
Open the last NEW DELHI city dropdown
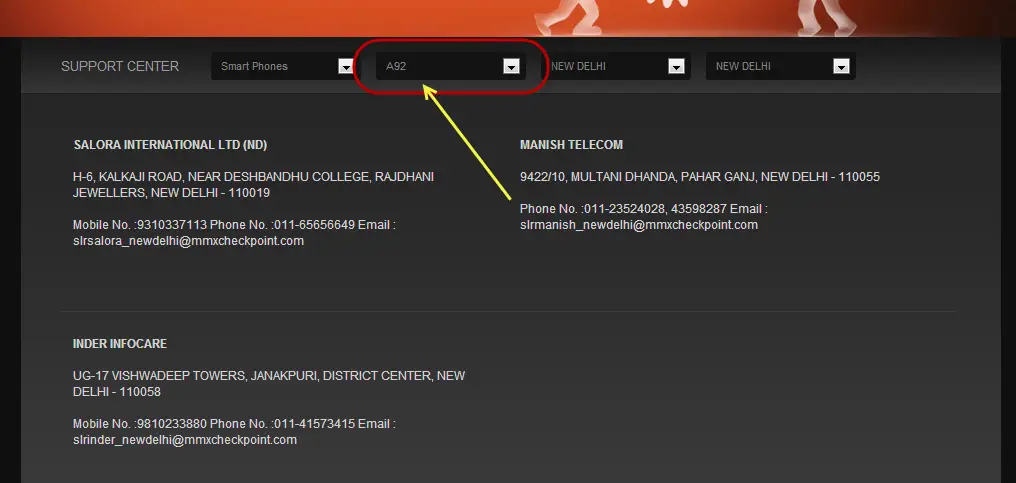tap(779, 66)
